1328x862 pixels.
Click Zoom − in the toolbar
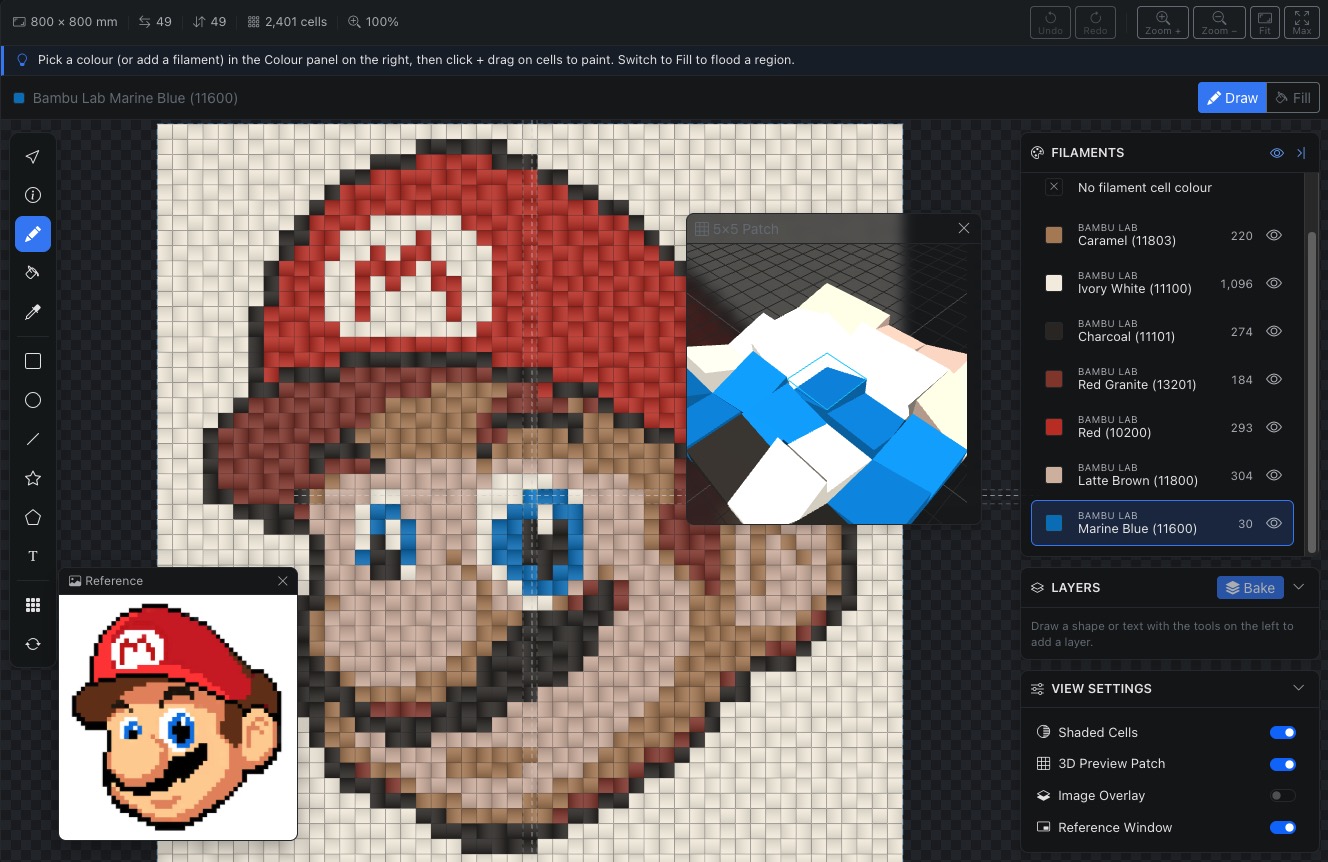[1219, 22]
